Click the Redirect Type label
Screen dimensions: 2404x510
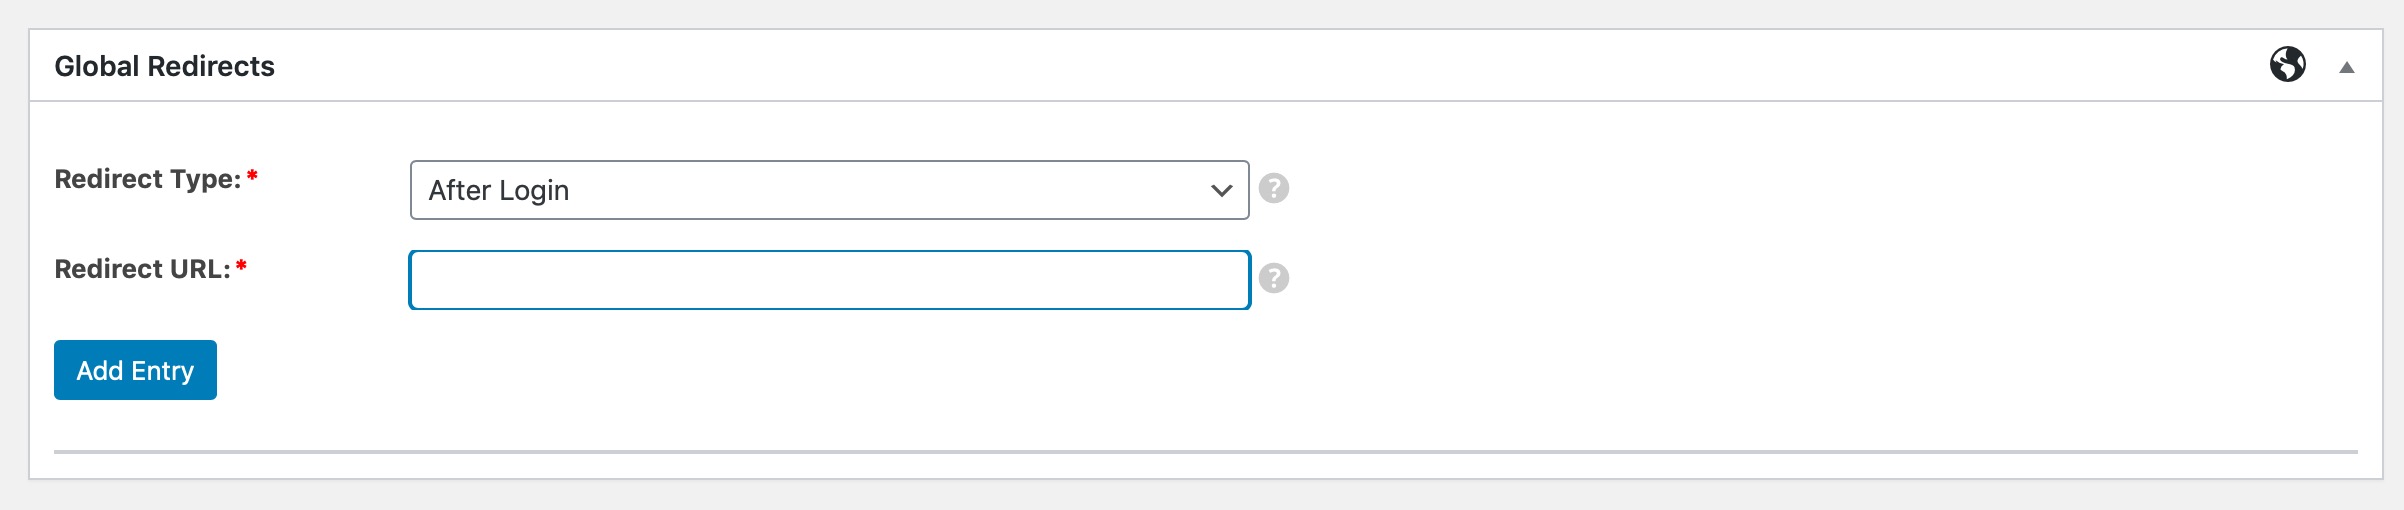click(x=147, y=179)
